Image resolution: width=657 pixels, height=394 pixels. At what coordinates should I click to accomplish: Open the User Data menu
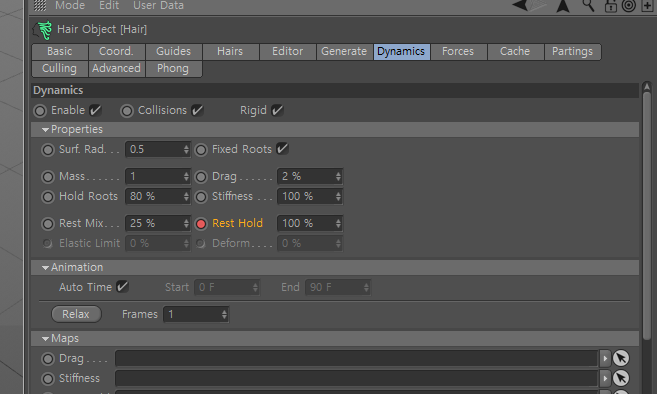pos(158,5)
